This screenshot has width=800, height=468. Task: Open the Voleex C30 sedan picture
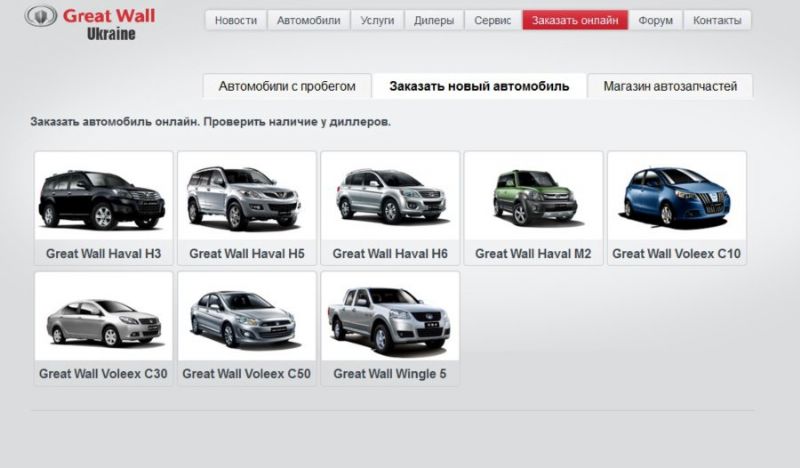pyautogui.click(x=103, y=317)
